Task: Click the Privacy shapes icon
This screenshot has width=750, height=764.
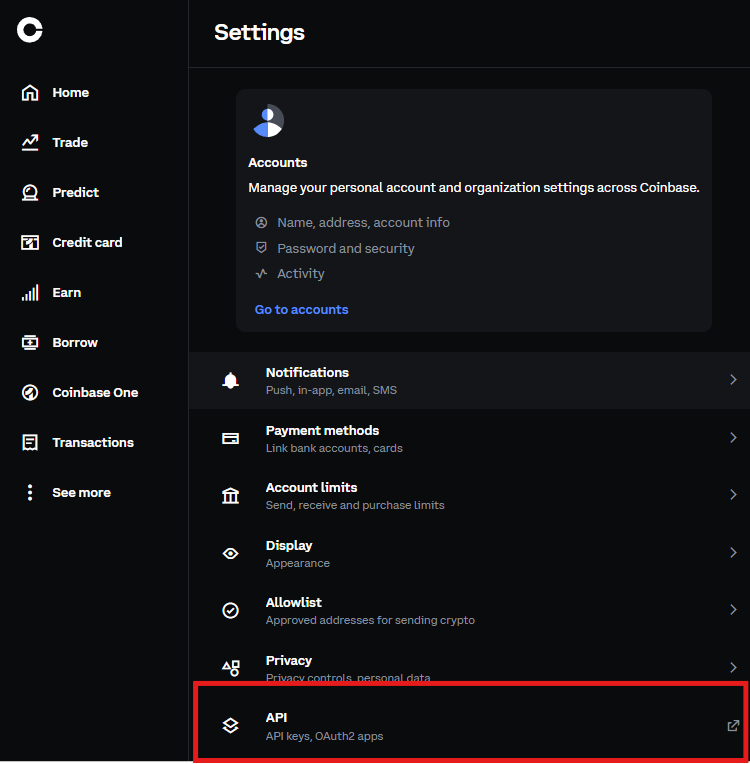Action: (x=231, y=668)
